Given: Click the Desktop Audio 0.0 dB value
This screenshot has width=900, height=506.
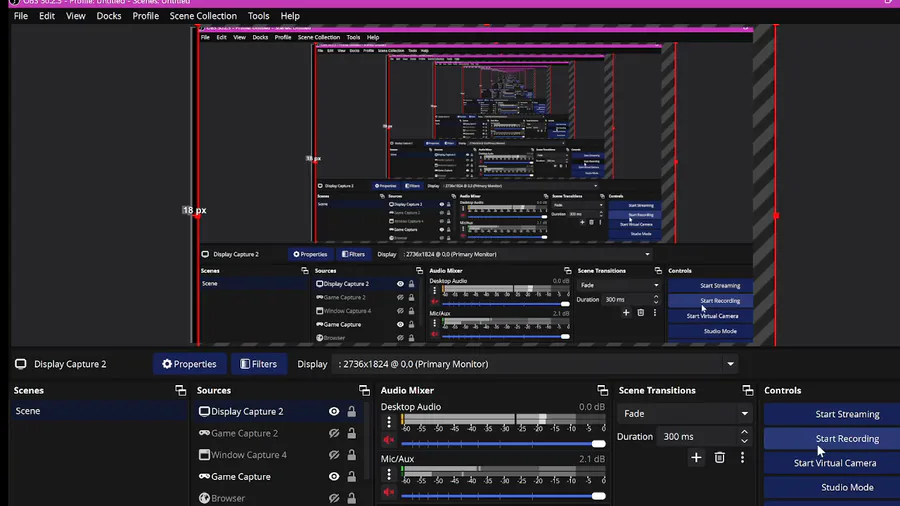Looking at the screenshot, I should click(x=591, y=407).
